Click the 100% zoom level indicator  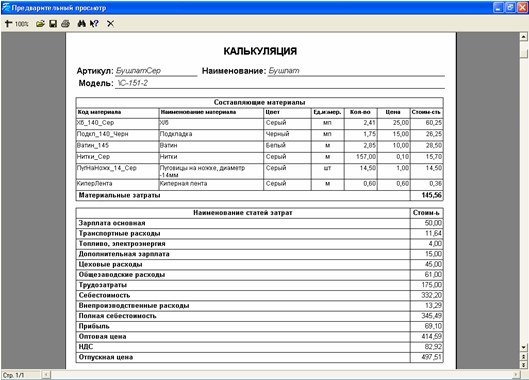click(x=22, y=24)
